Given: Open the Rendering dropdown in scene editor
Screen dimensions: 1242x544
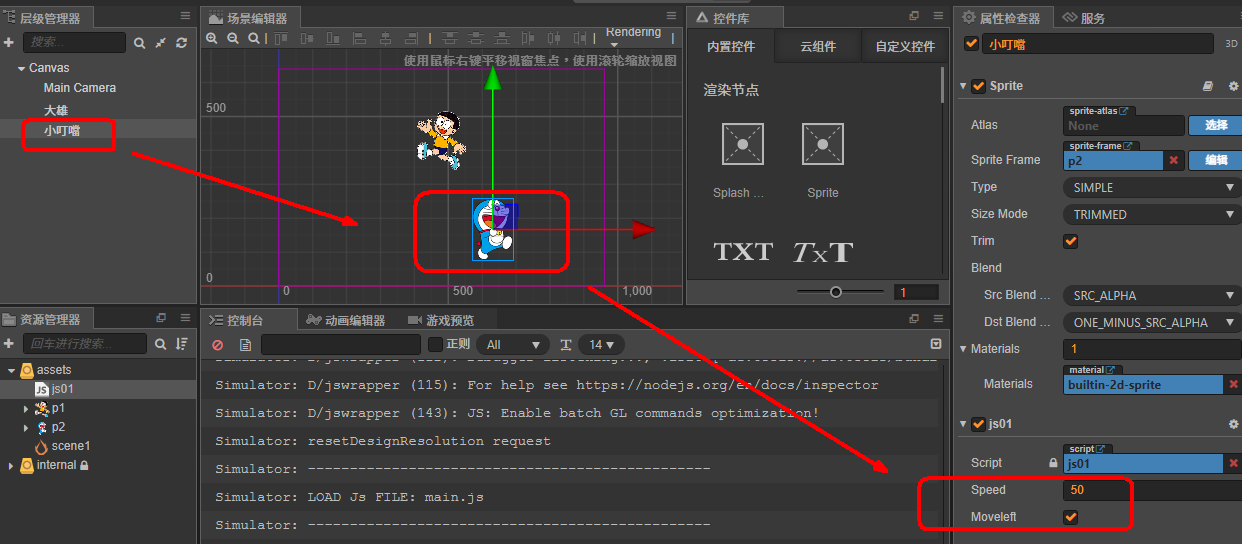Looking at the screenshot, I should tap(634, 38).
